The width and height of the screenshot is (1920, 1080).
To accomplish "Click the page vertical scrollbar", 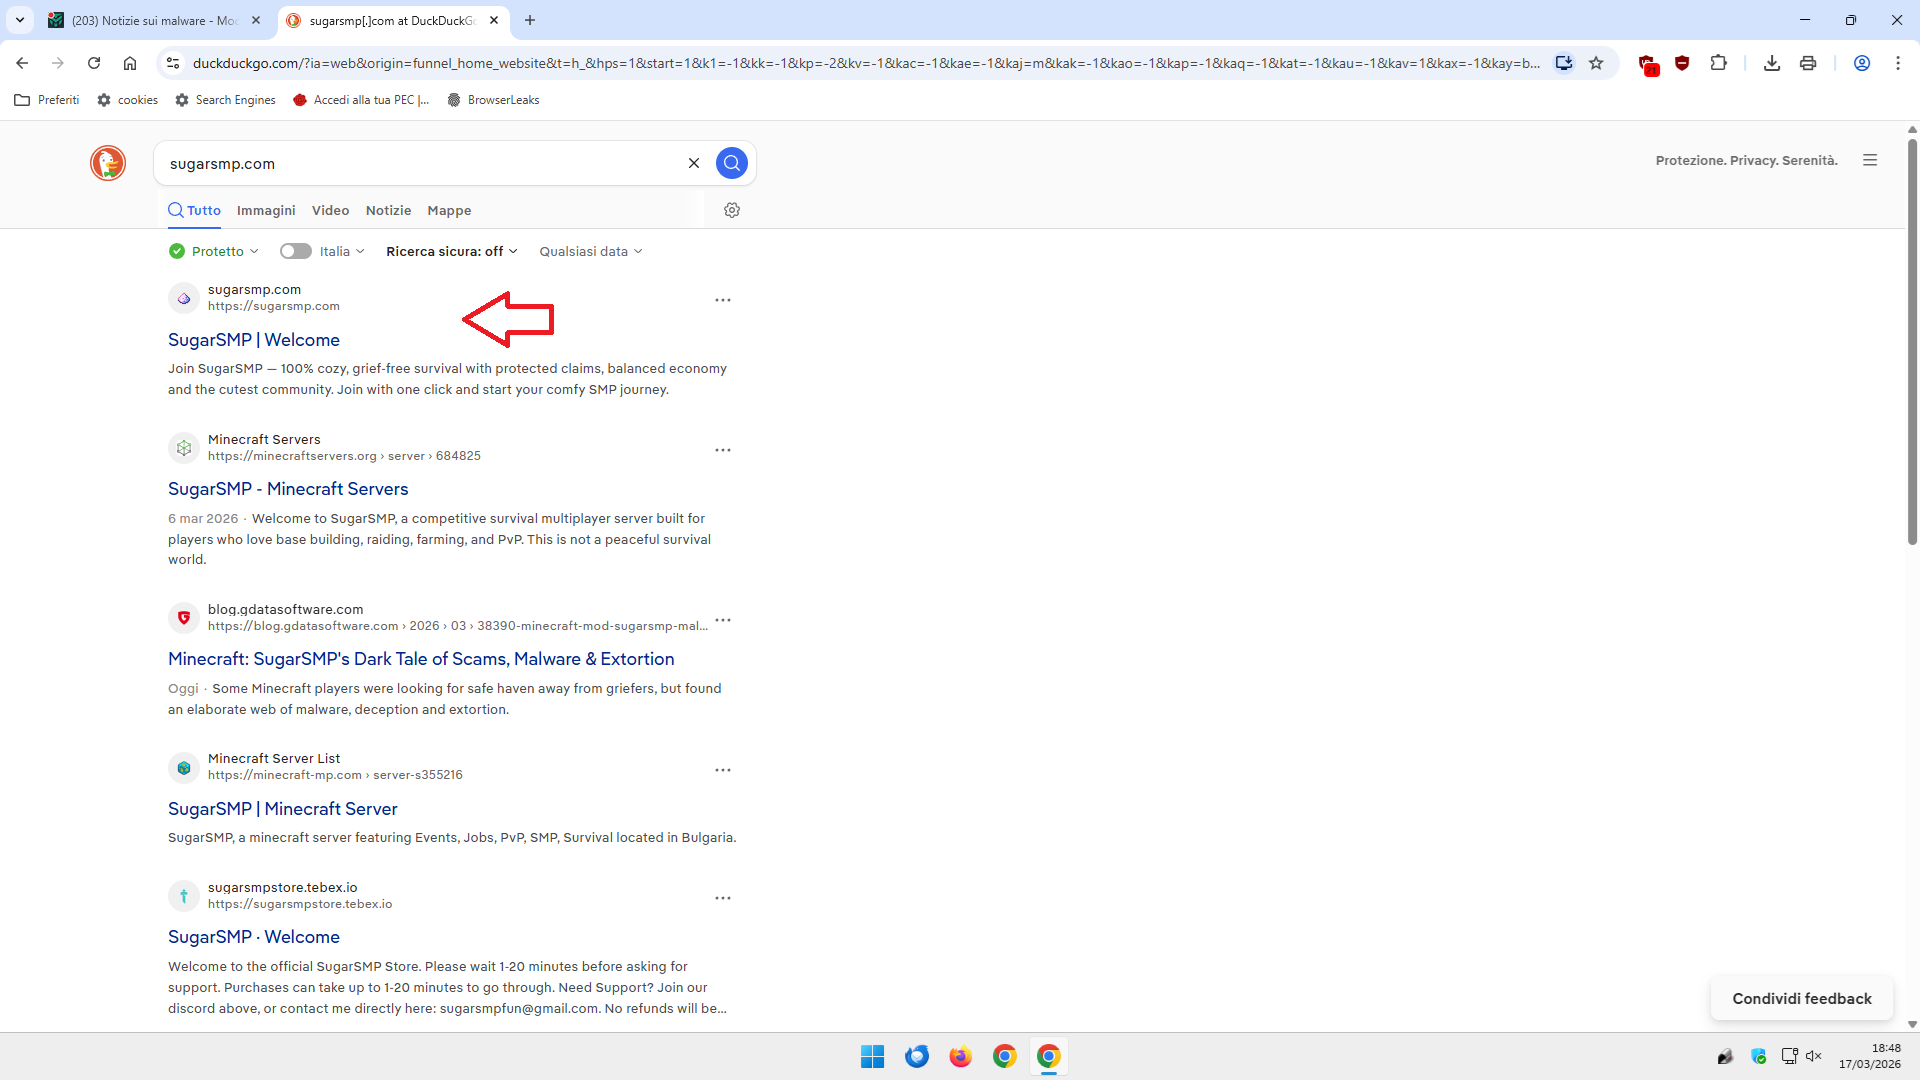I will 1912,340.
